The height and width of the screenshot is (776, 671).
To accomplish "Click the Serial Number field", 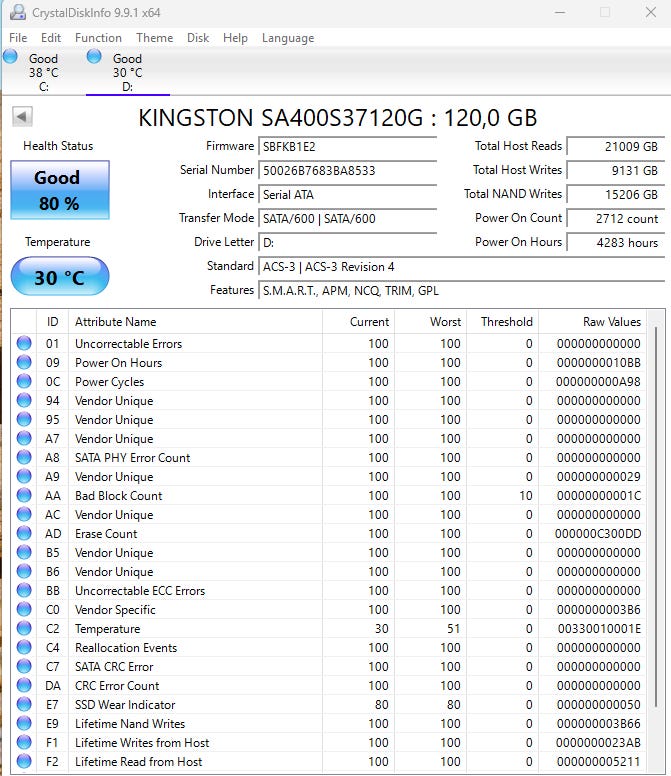I will point(347,171).
